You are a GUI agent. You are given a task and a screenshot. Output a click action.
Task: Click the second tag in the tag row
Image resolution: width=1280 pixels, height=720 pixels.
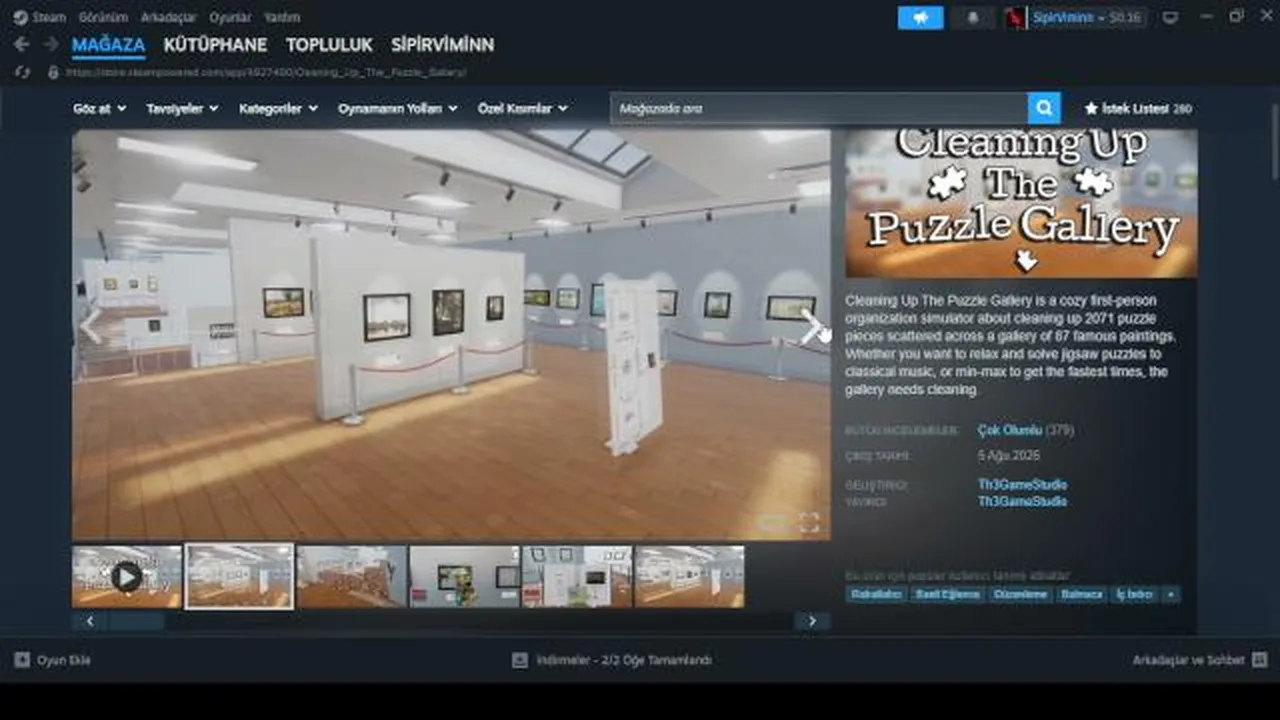point(946,594)
